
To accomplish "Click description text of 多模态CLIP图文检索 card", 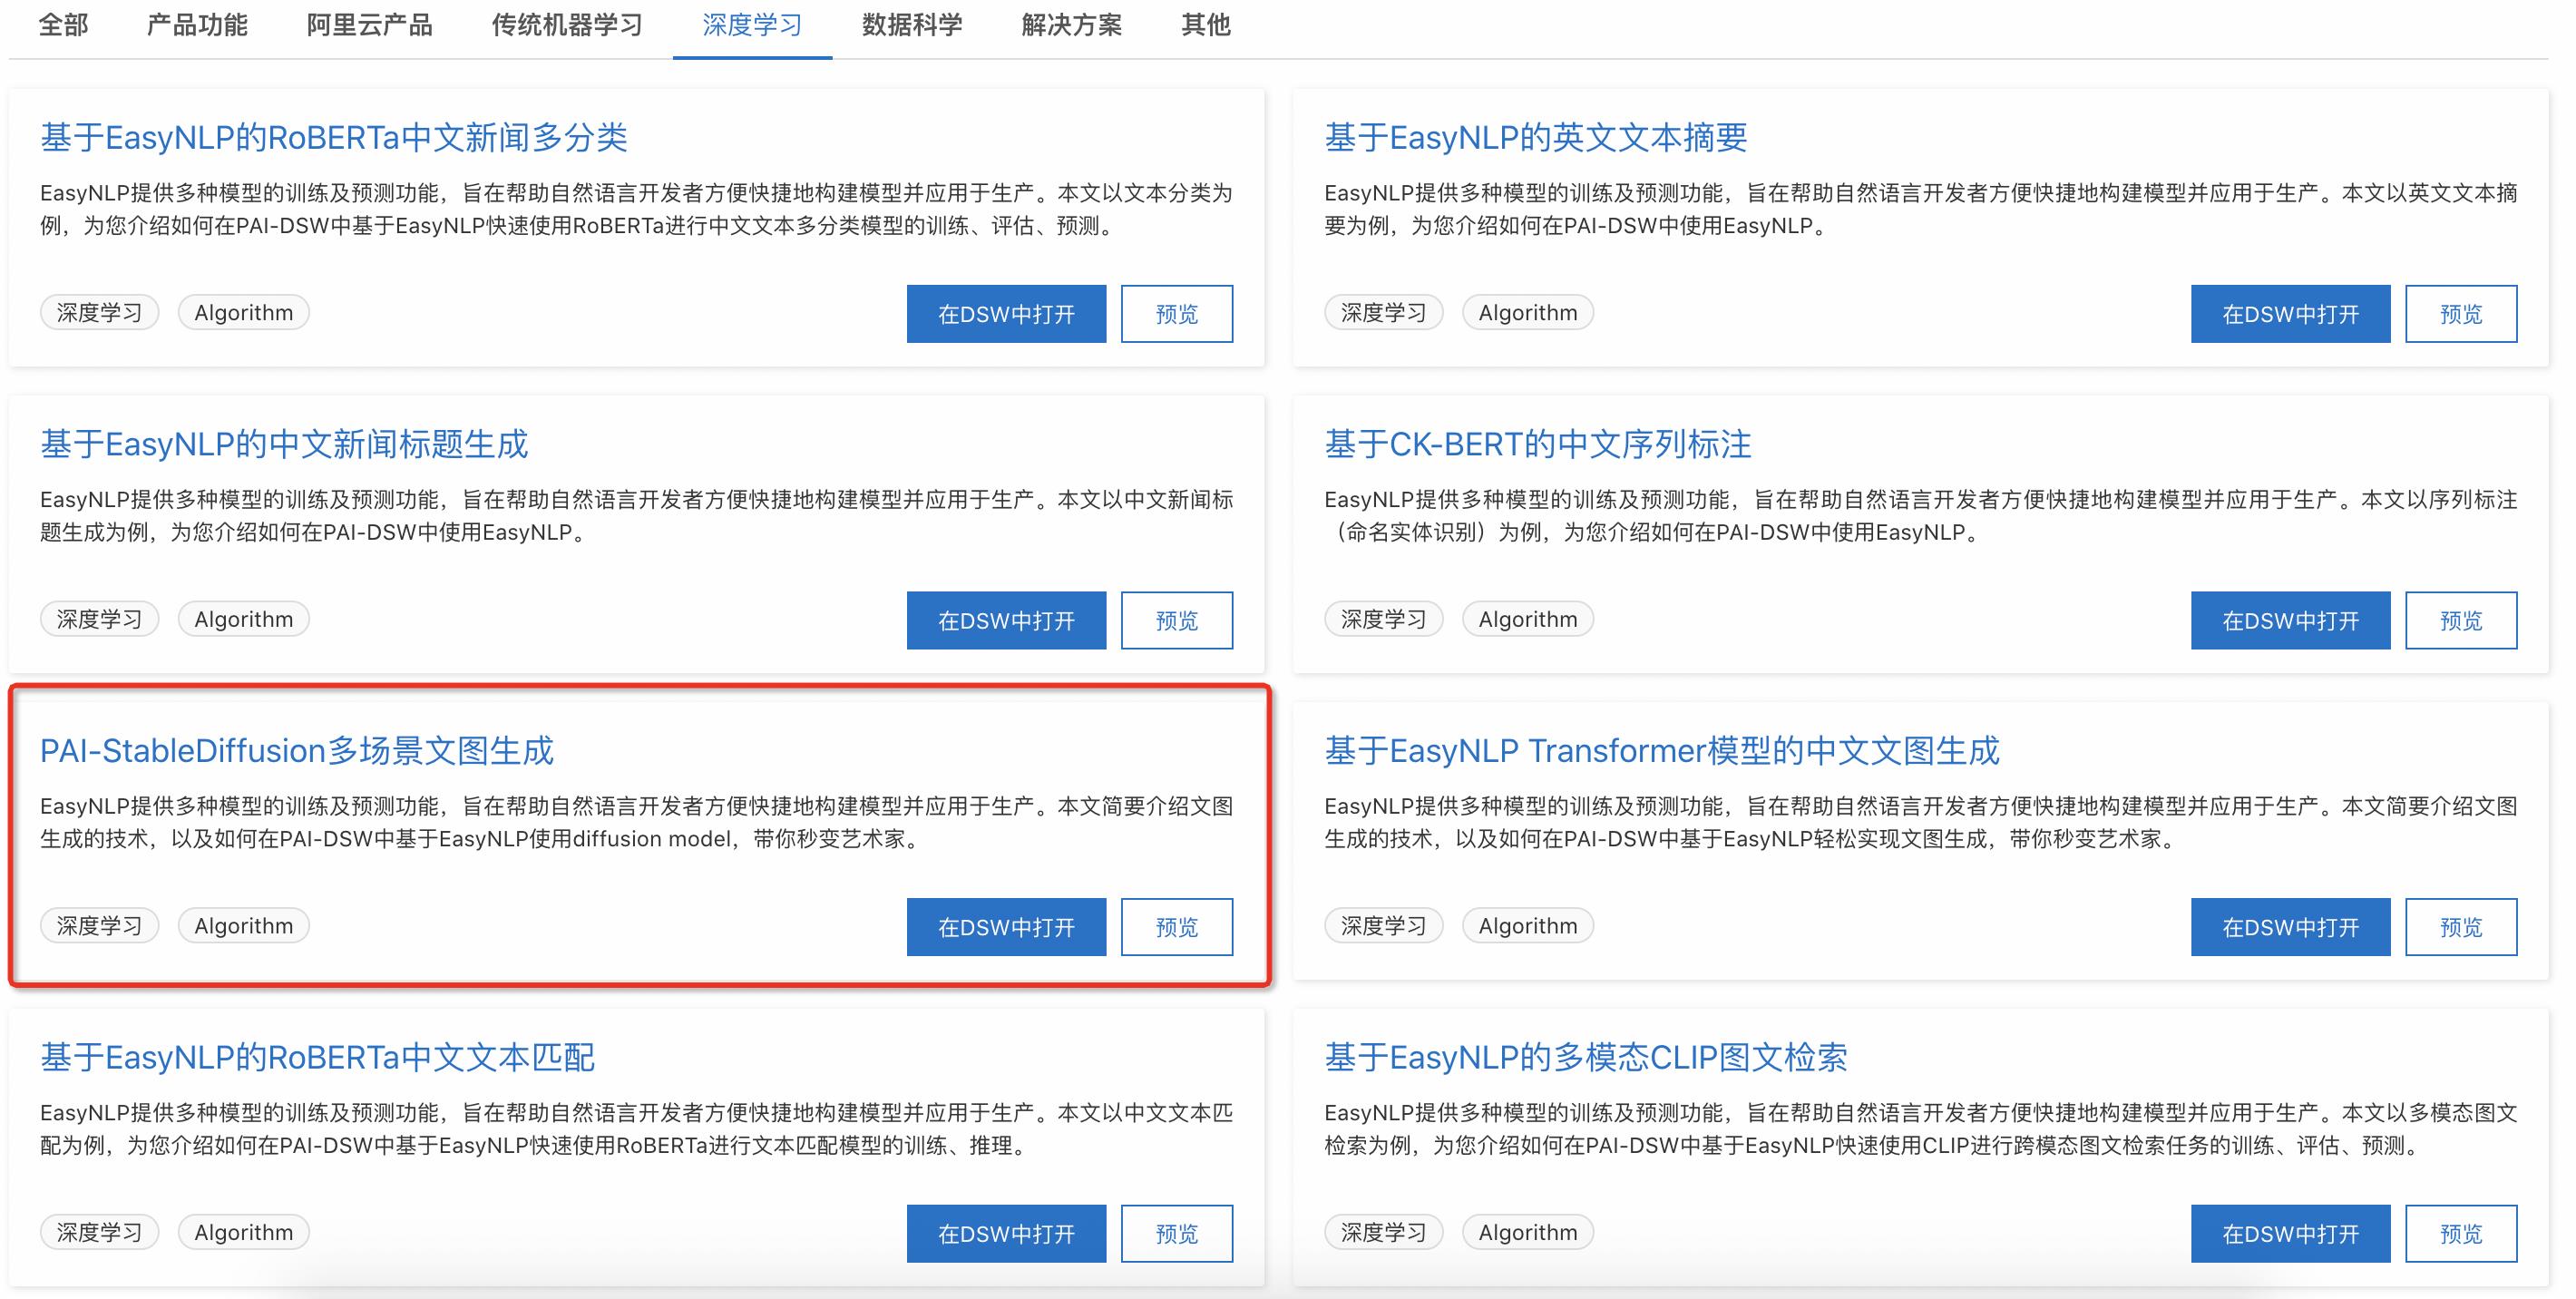I will [1921, 1129].
